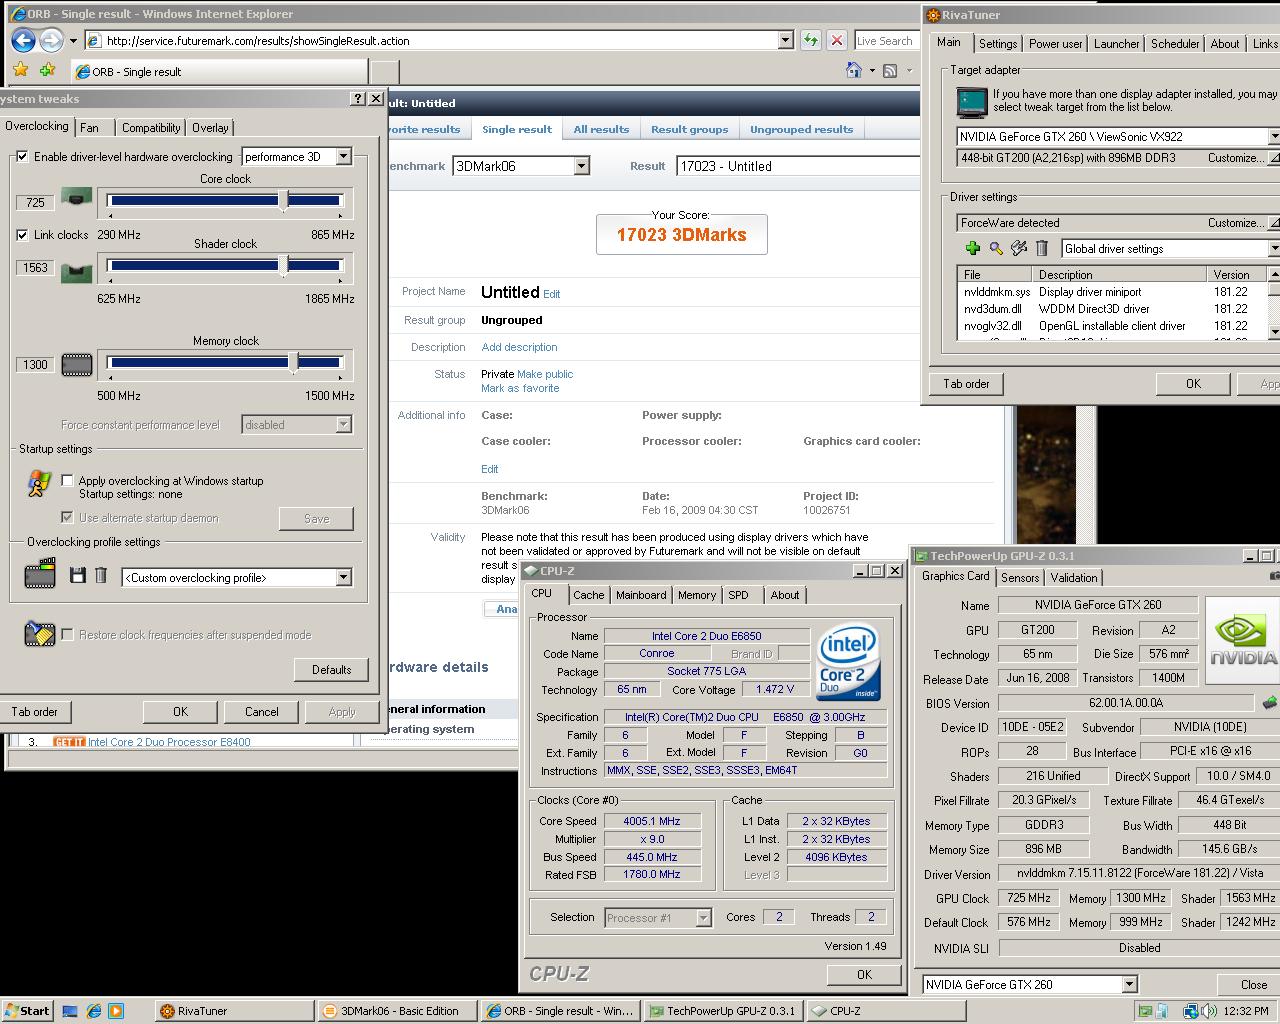Open the GPU-Z NVIDIA GeForce GTX 260 dropdown

click(1129, 984)
